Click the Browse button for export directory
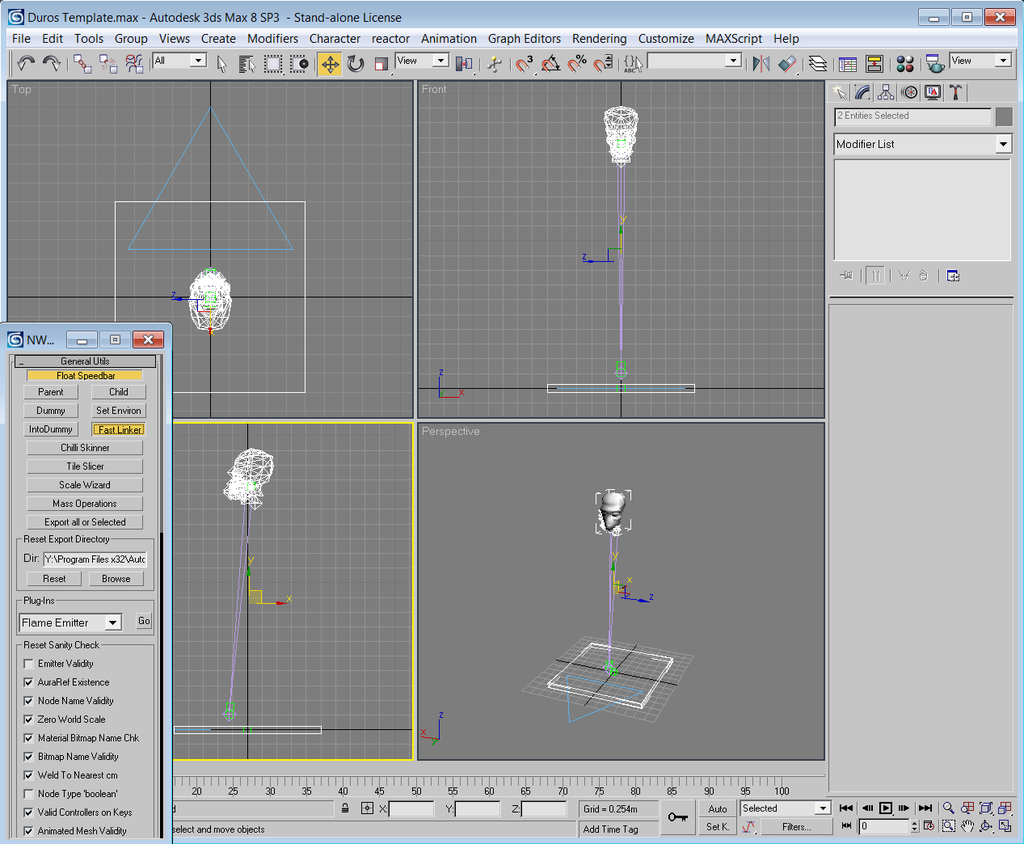Screen dimensions: 1024x844 (x=116, y=579)
